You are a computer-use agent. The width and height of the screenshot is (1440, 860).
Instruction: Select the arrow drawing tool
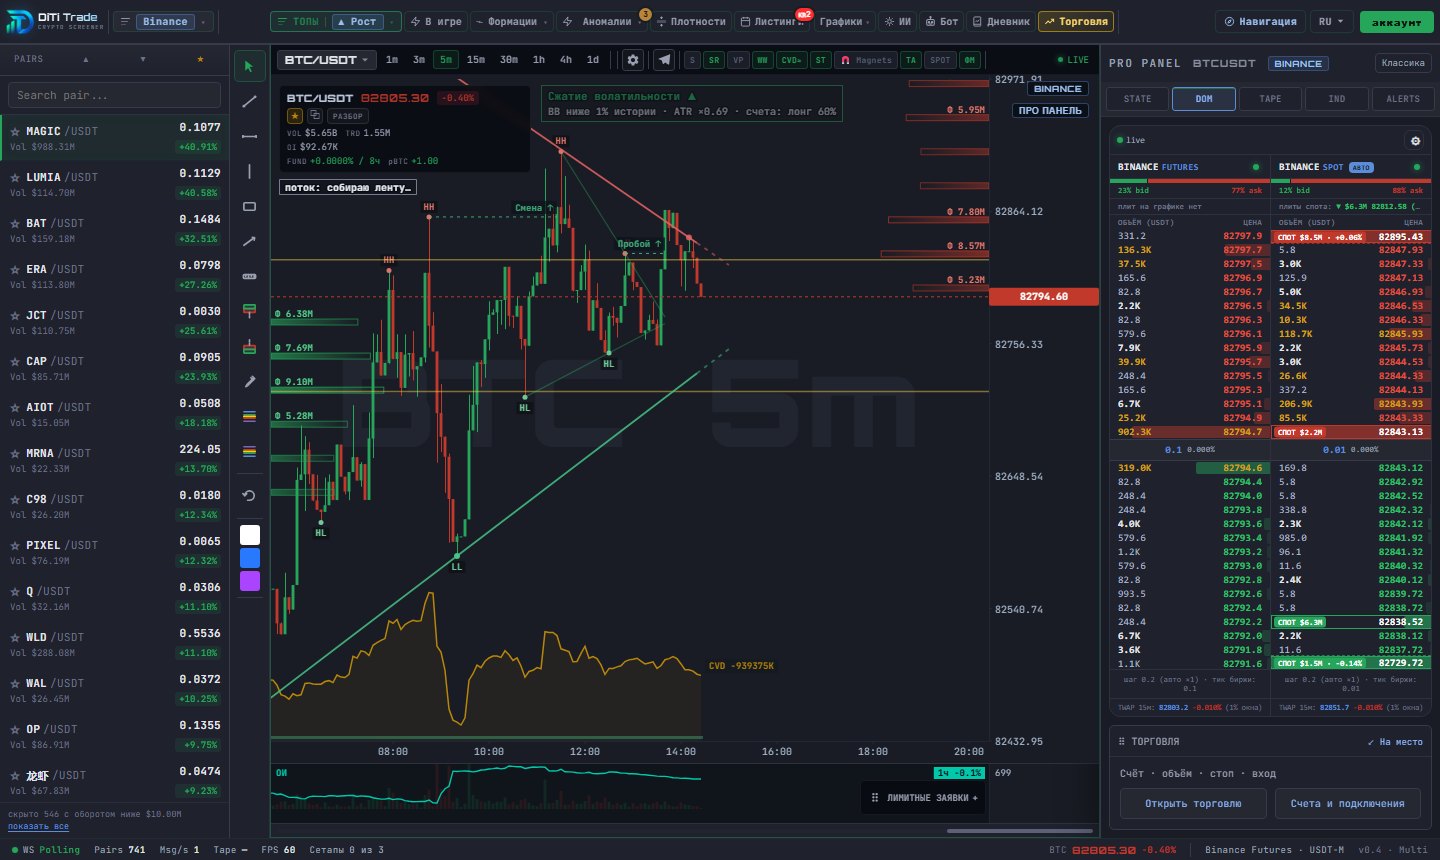250,241
